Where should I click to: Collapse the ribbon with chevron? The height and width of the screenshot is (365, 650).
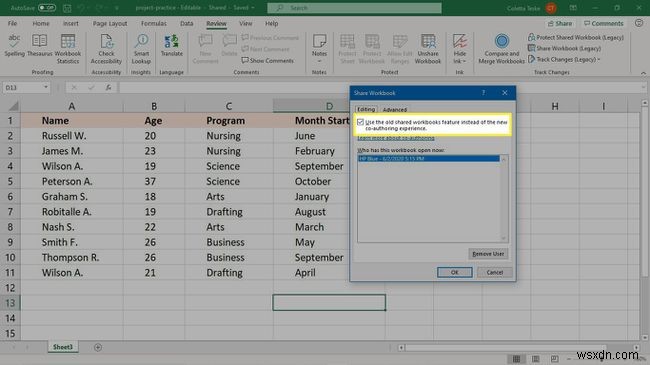pos(643,73)
